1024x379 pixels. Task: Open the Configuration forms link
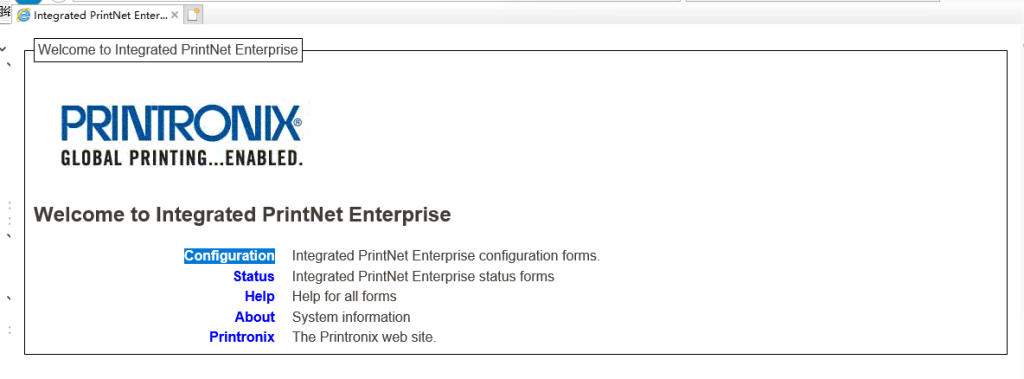tap(229, 256)
